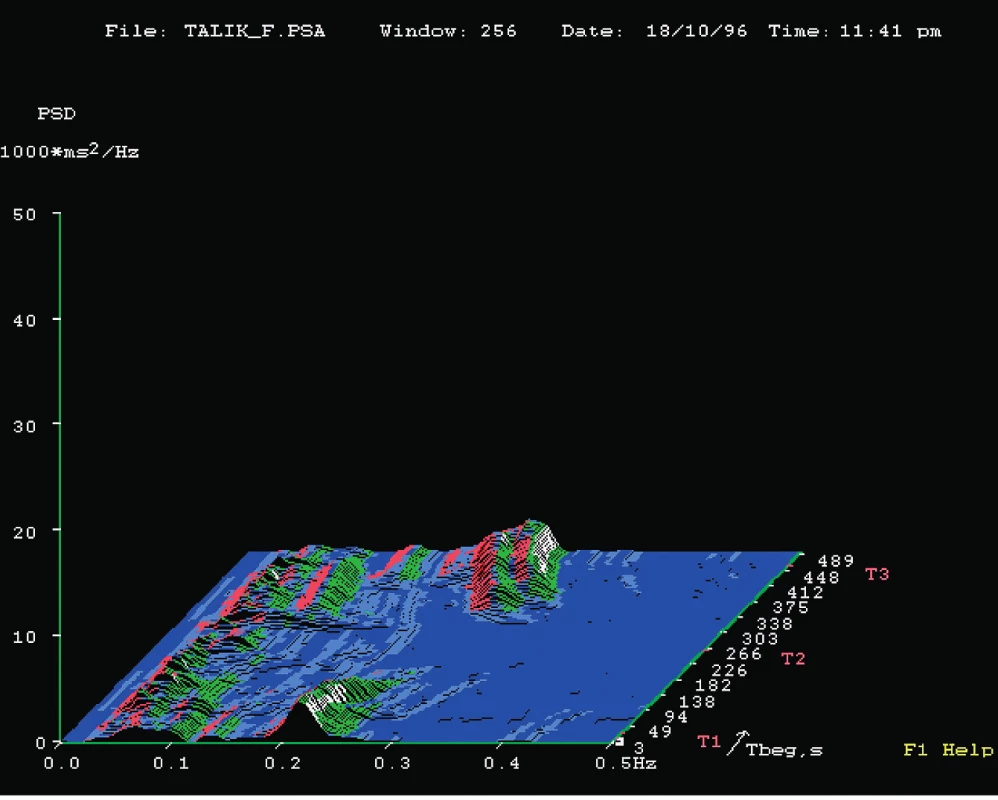This screenshot has width=998, height=800.
Task: Click the 94 time axis value
Action: coord(676,717)
